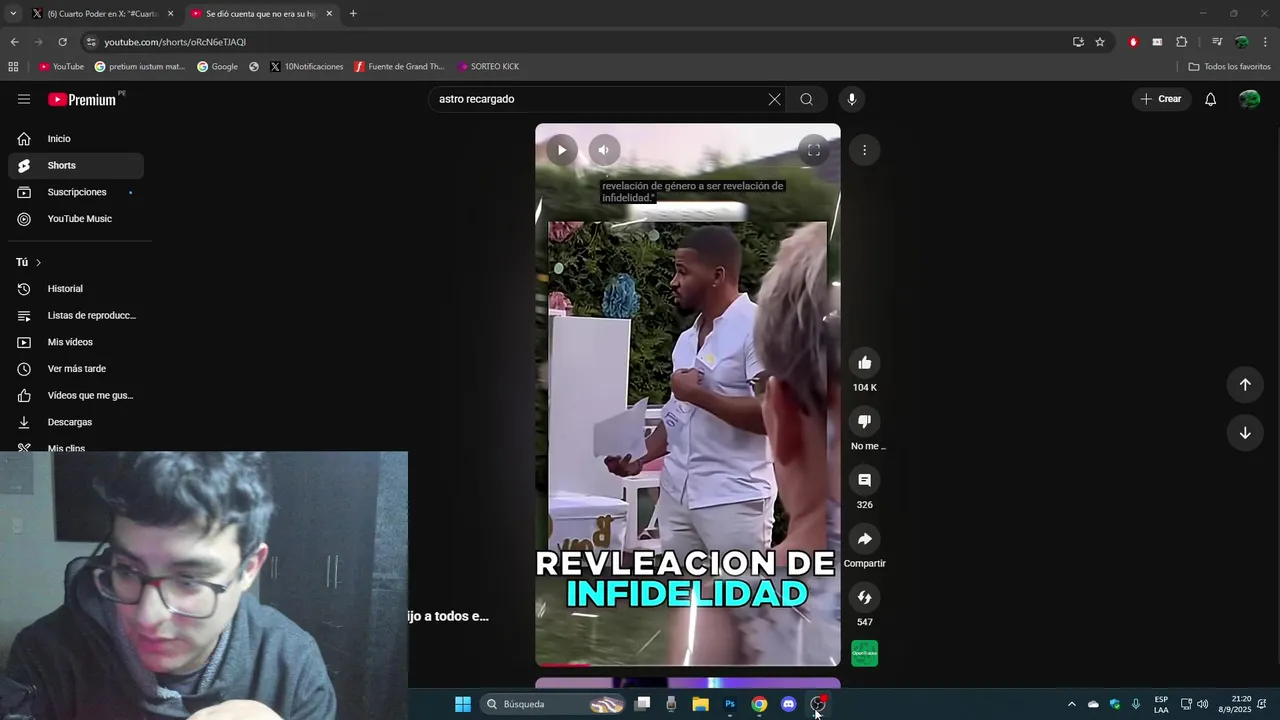The width and height of the screenshot is (1280, 720).
Task: Share the Short via Compartir
Action: point(865,539)
